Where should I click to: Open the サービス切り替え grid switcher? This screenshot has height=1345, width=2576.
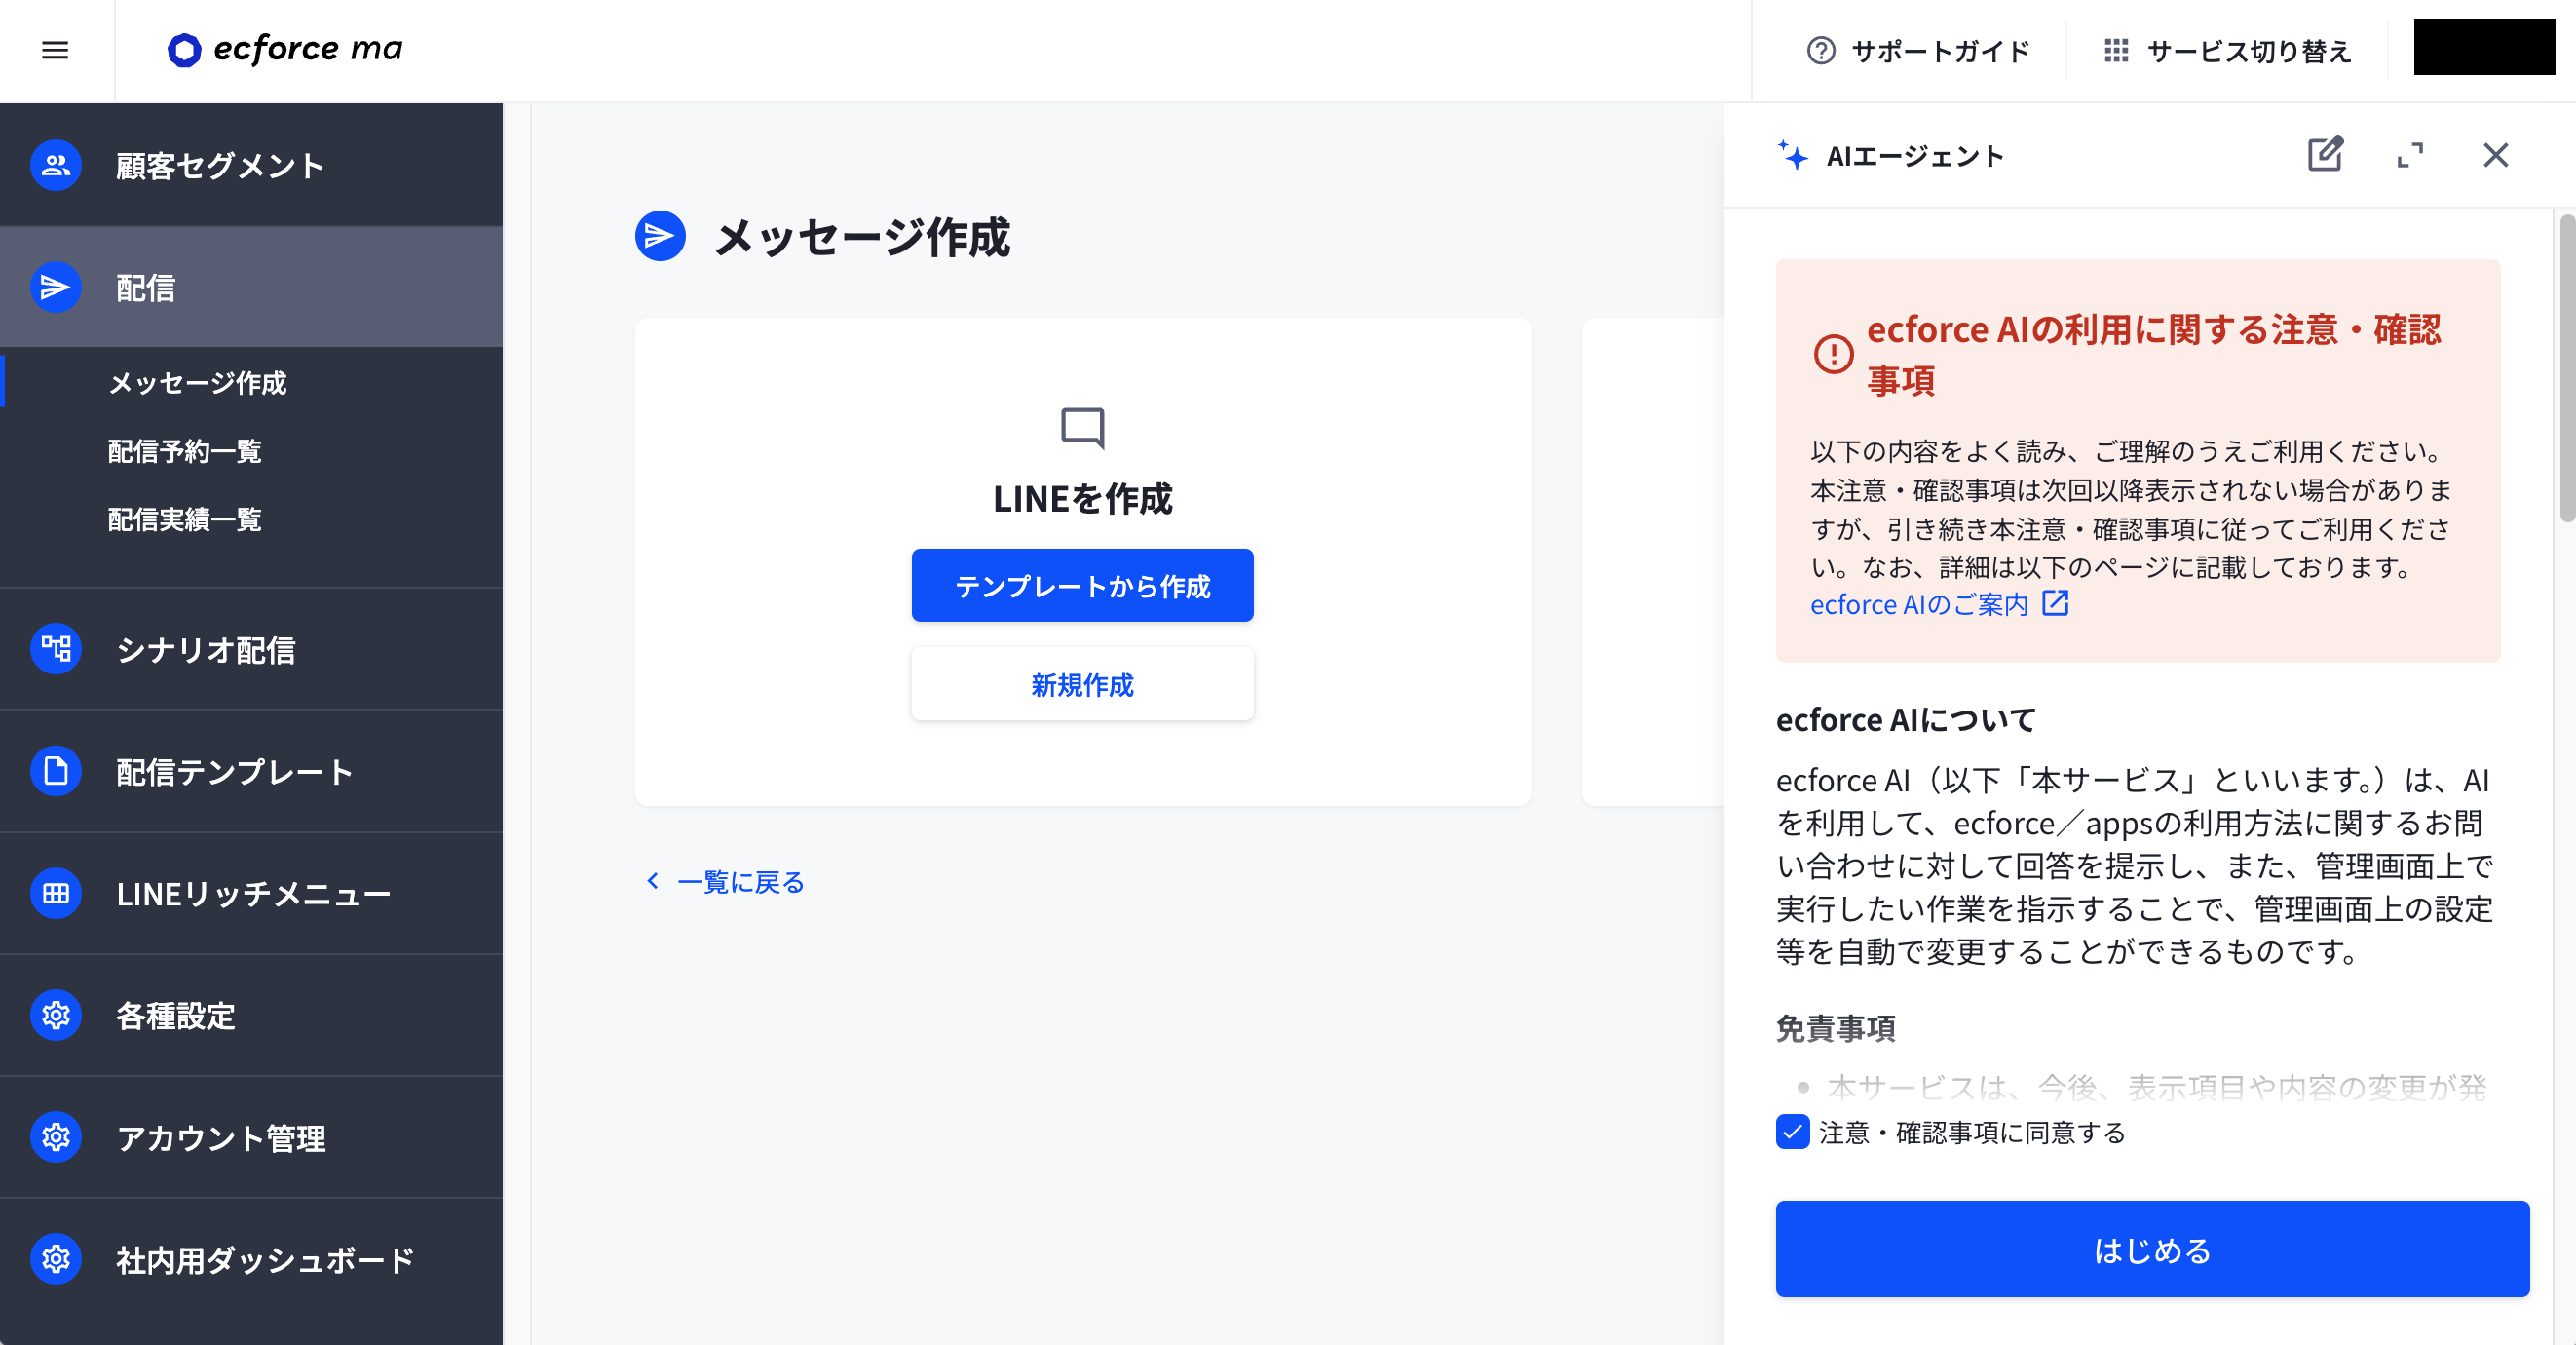[2226, 51]
